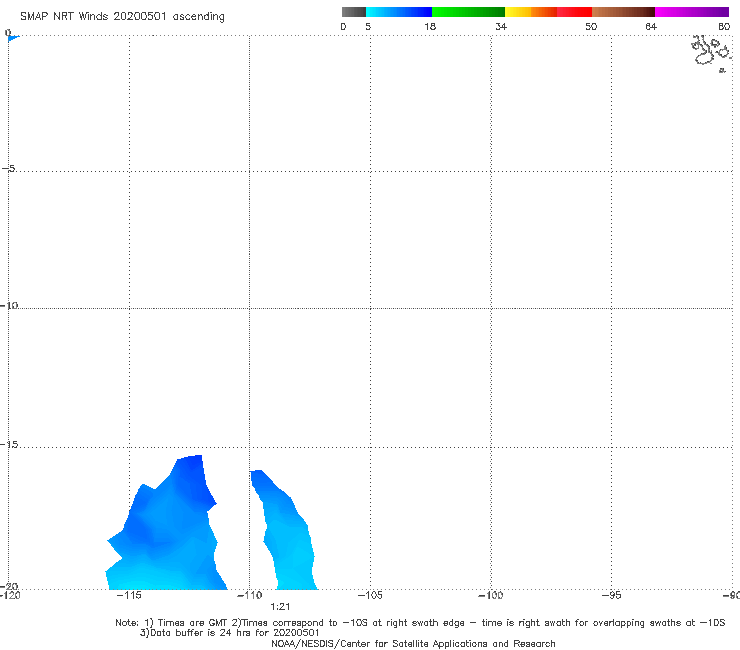
Task: Click the blue segment of the wind color bar
Action: [x=399, y=12]
